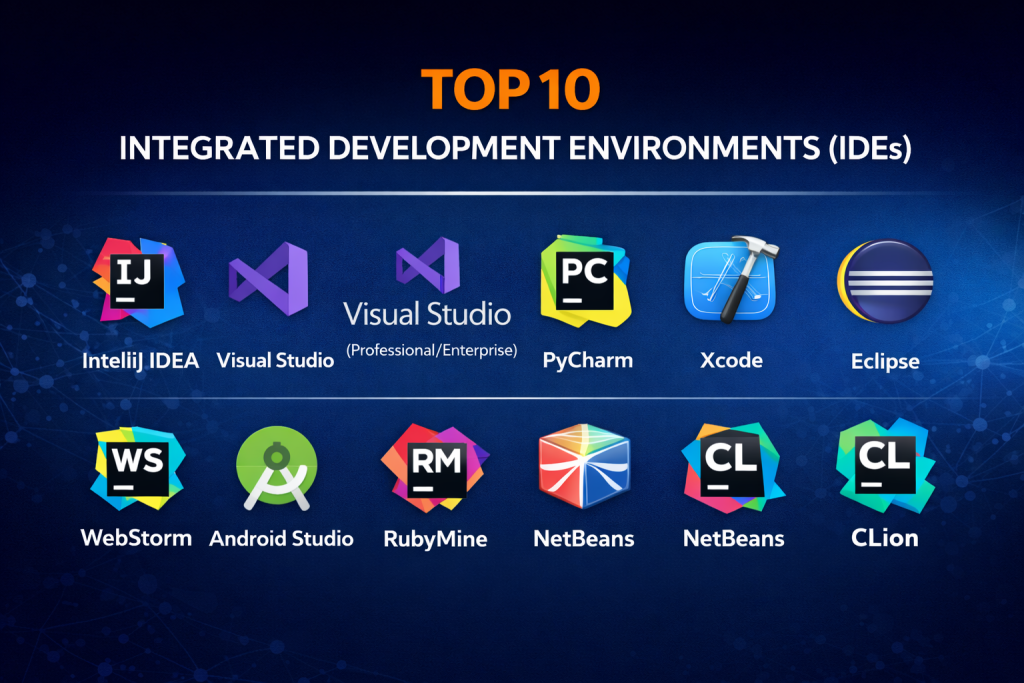Open the Xcode hammer icon
The height and width of the screenshot is (683, 1024).
coord(731,280)
